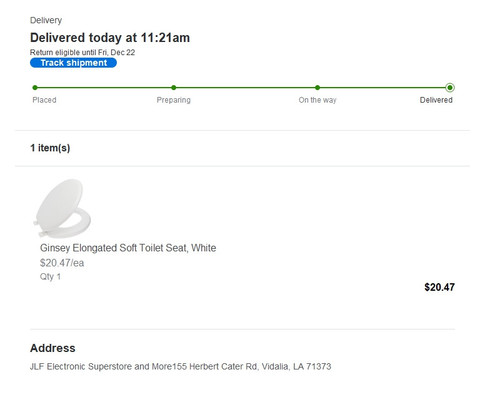
Task: Open Ginsey Elongated Soft Toilet Seat link
Action: [x=128, y=248]
